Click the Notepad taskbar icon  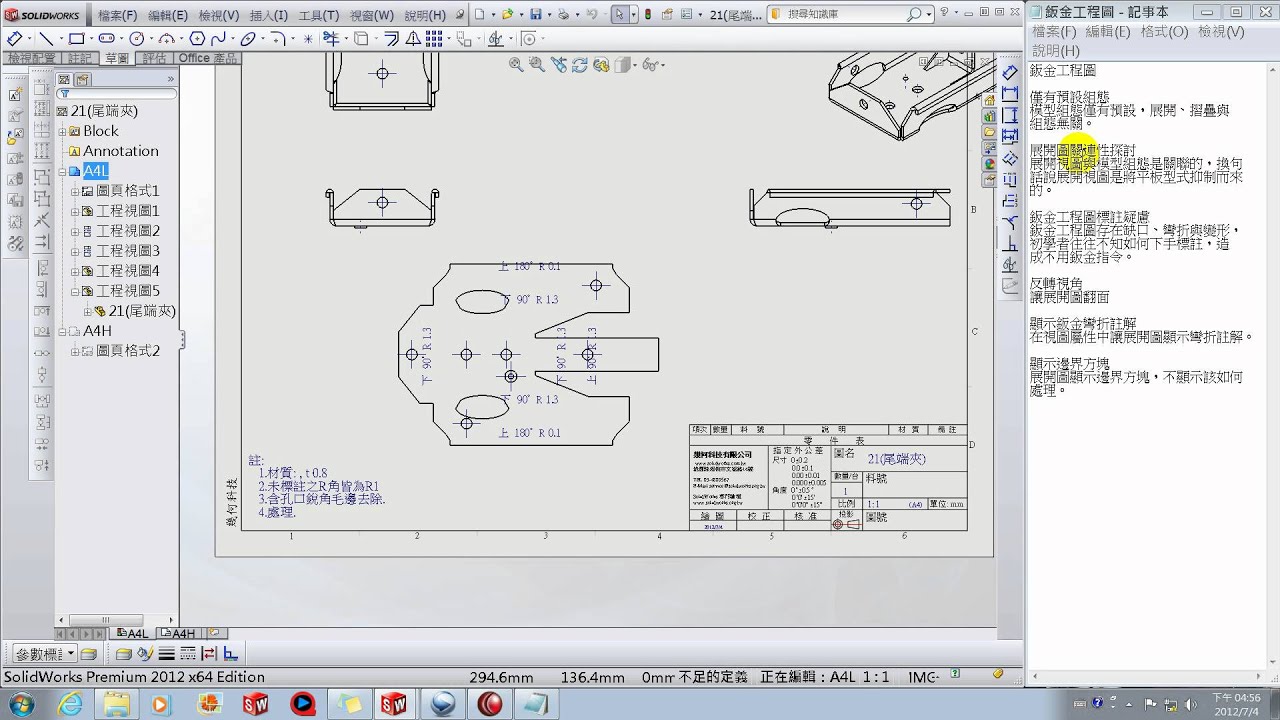[x=537, y=704]
